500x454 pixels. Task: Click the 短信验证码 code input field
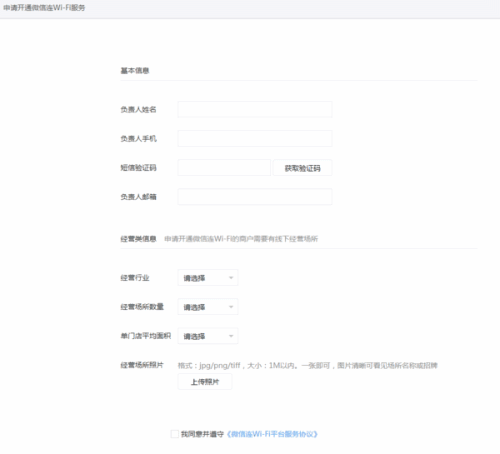pos(224,168)
